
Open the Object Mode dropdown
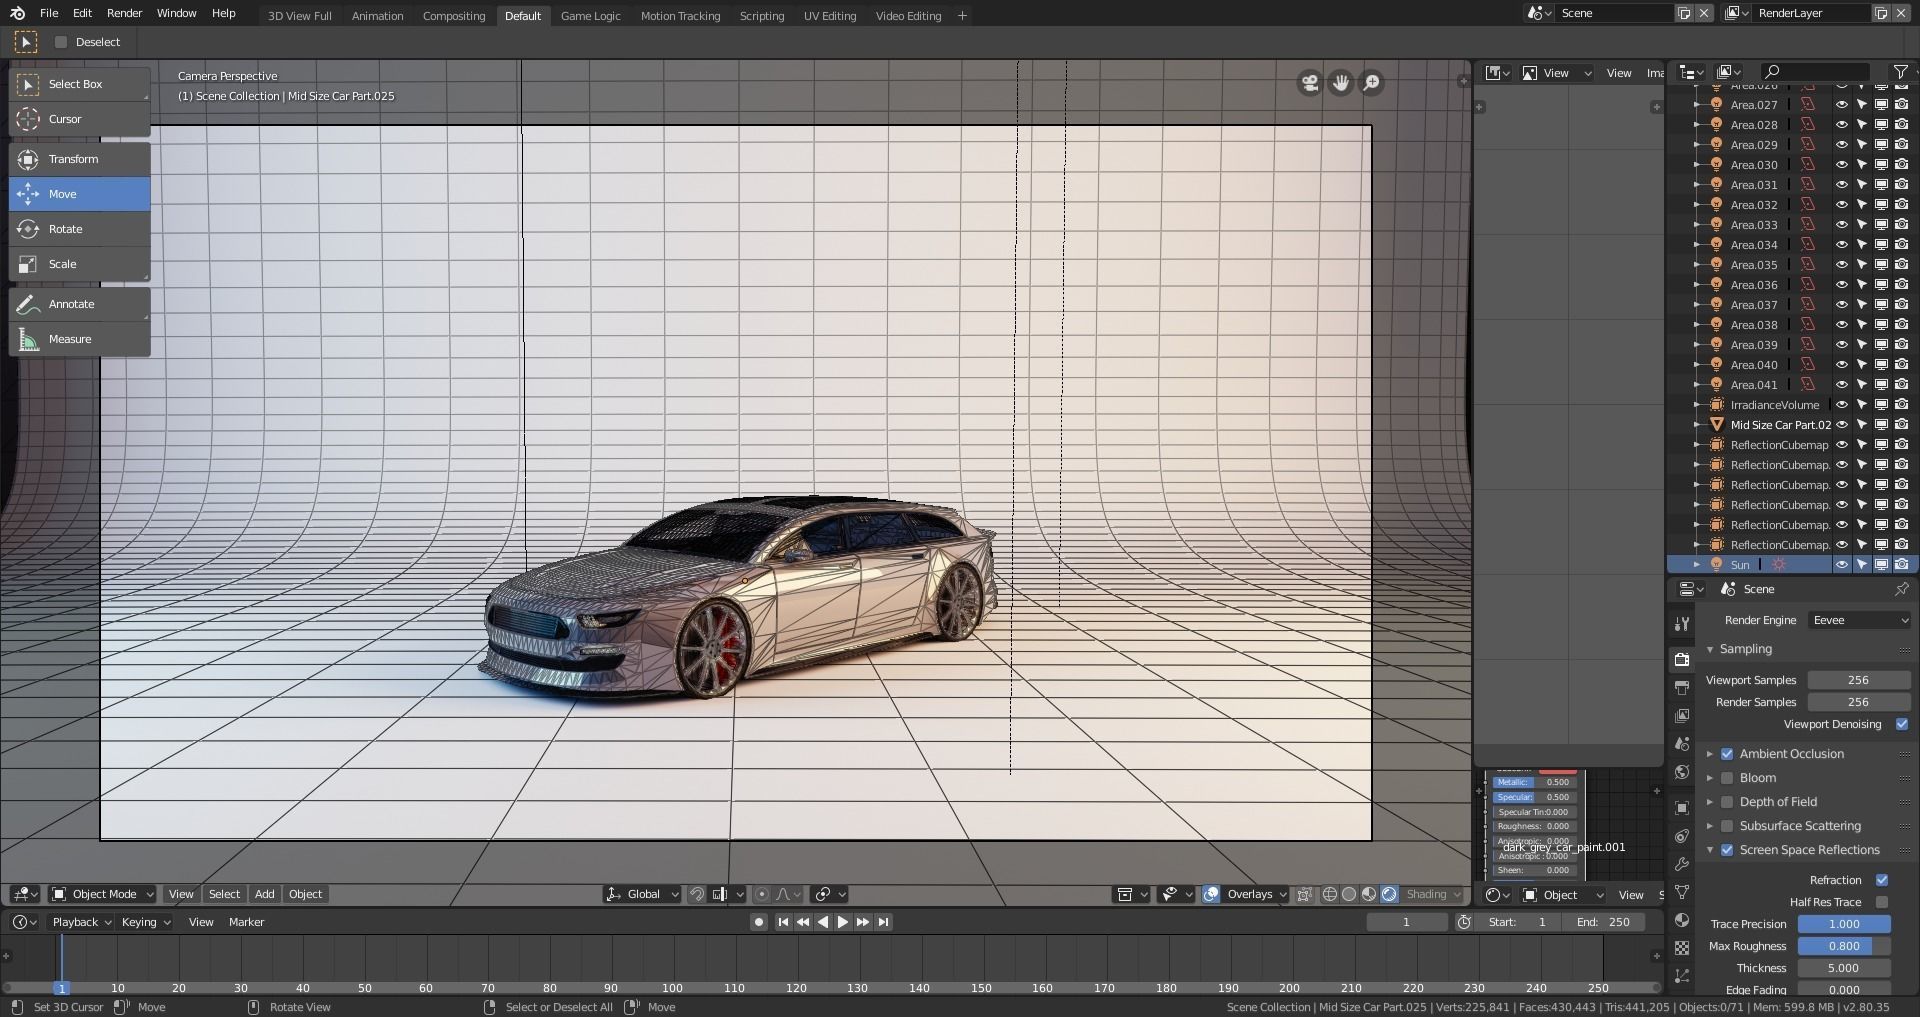click(x=103, y=894)
